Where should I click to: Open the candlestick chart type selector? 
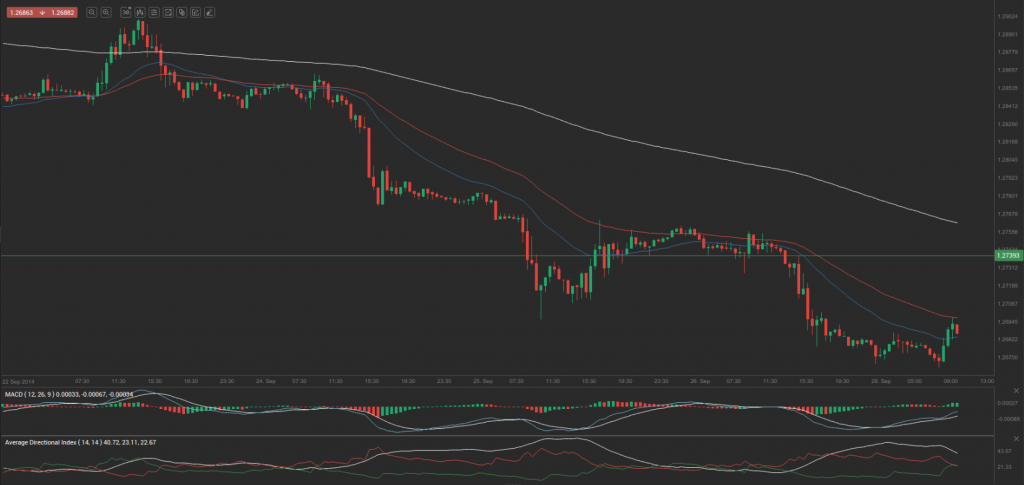pyautogui.click(x=139, y=13)
